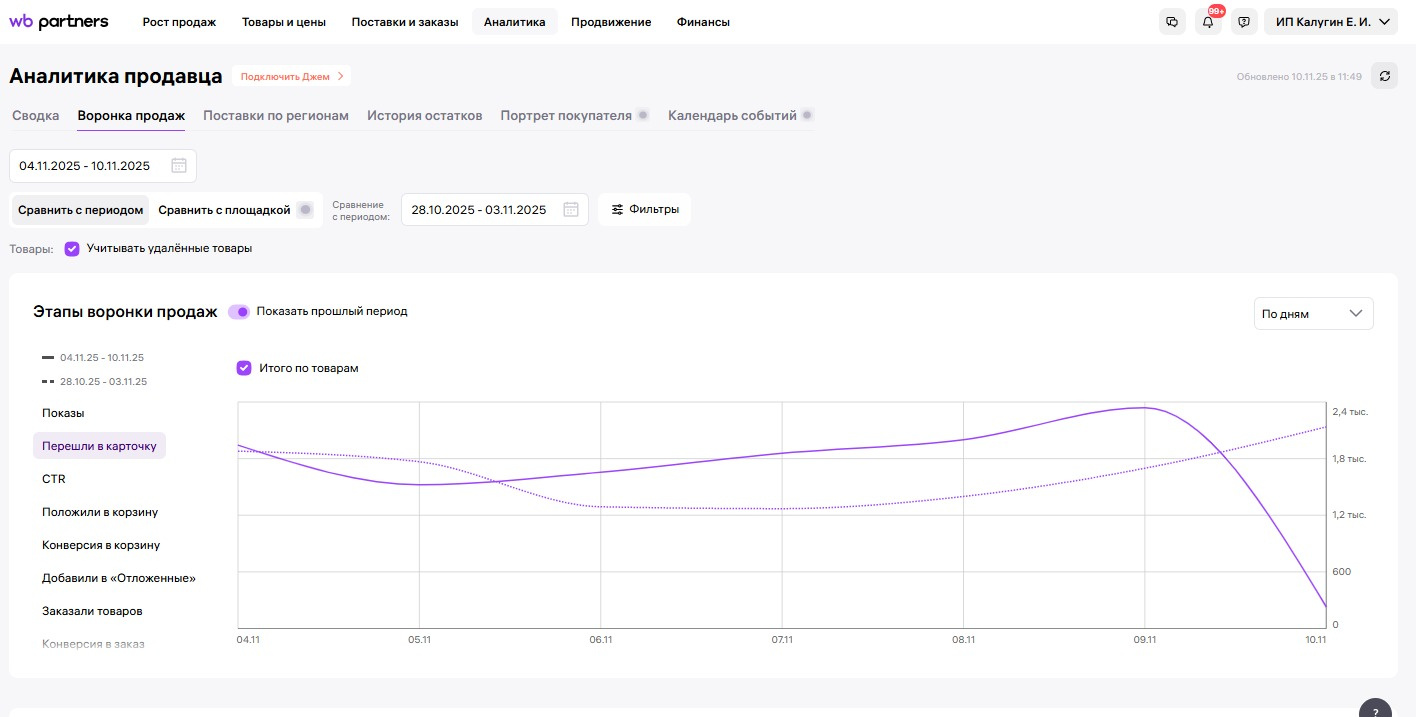Viewport: 1416px width, 717px height.
Task: Expand the "По дням" dropdown
Action: point(1313,314)
